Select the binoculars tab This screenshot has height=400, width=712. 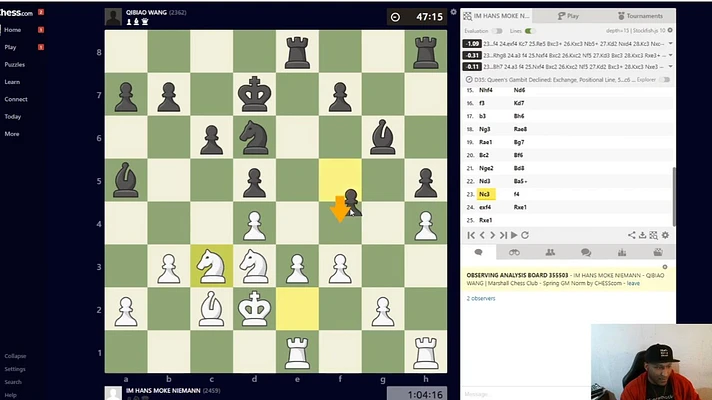514,252
